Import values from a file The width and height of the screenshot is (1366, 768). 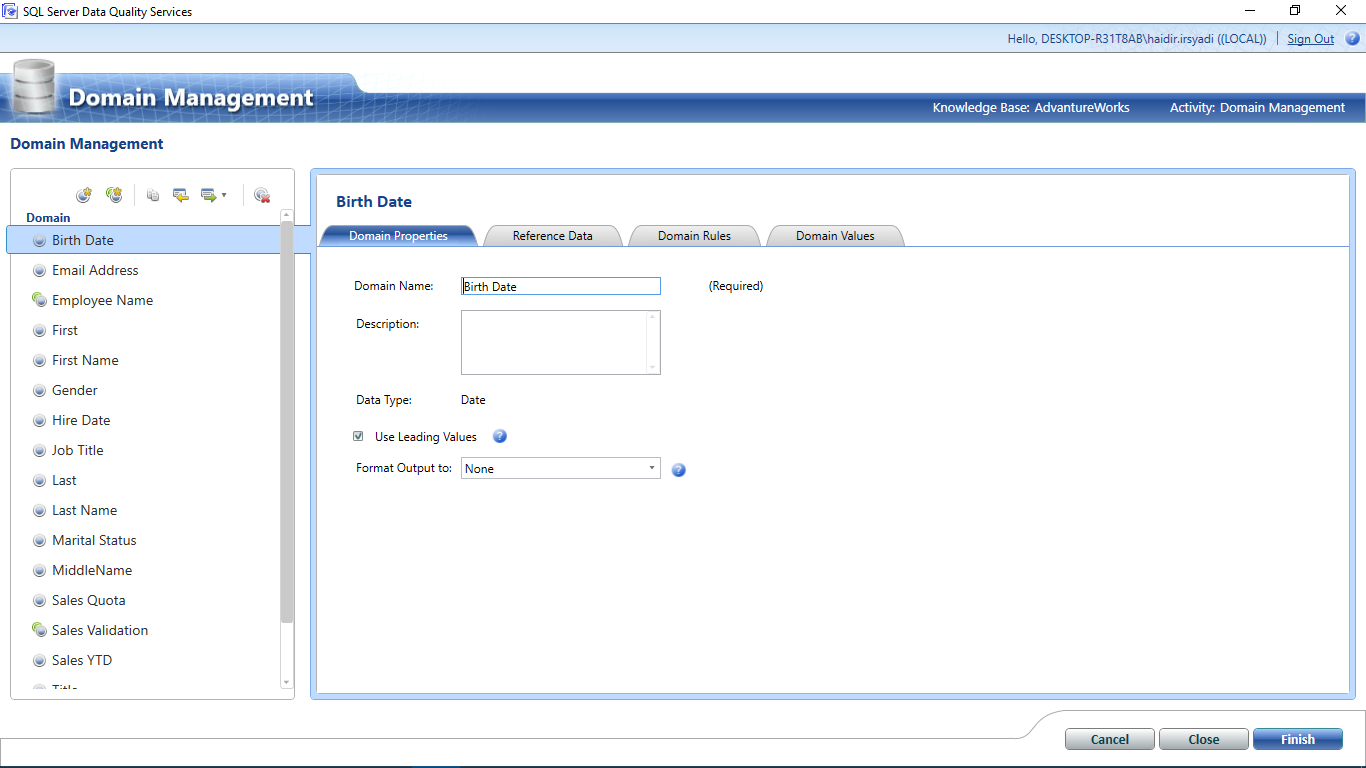click(x=180, y=194)
